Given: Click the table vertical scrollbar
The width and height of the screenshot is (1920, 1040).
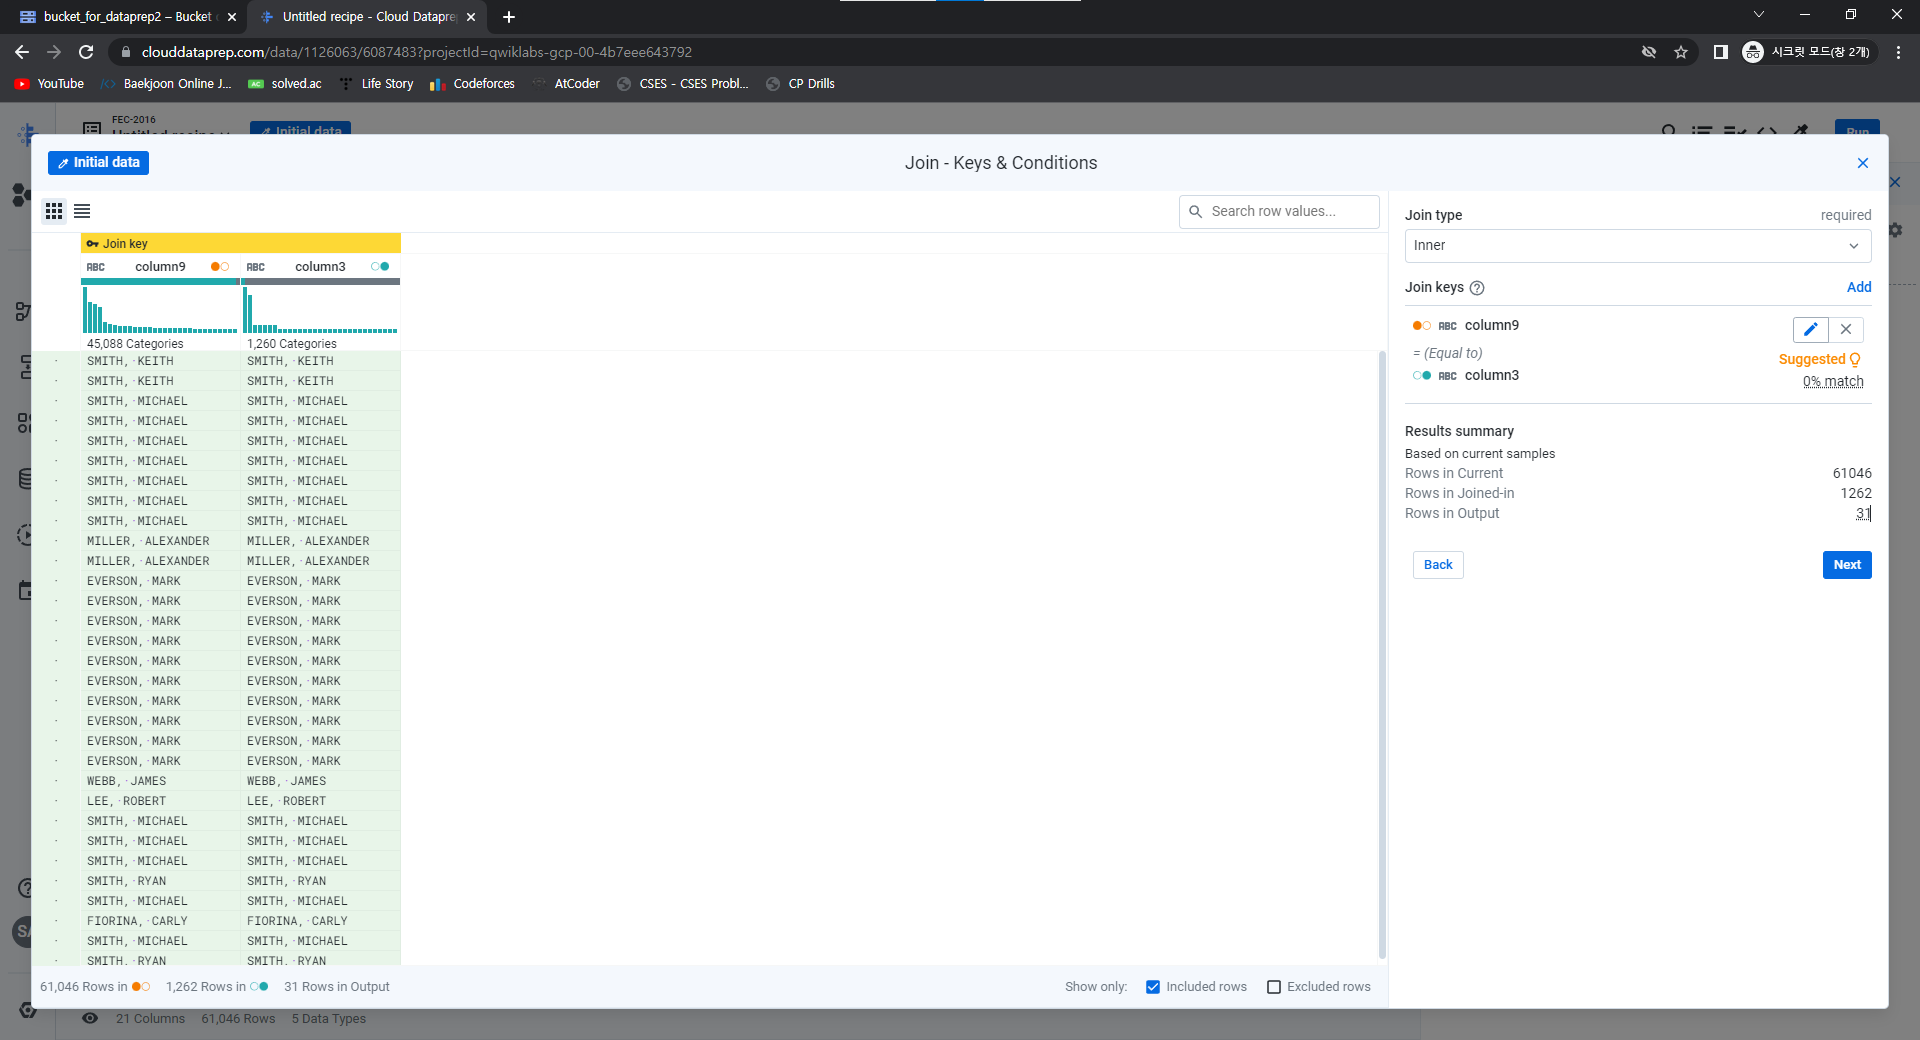Looking at the screenshot, I should click(x=1382, y=655).
